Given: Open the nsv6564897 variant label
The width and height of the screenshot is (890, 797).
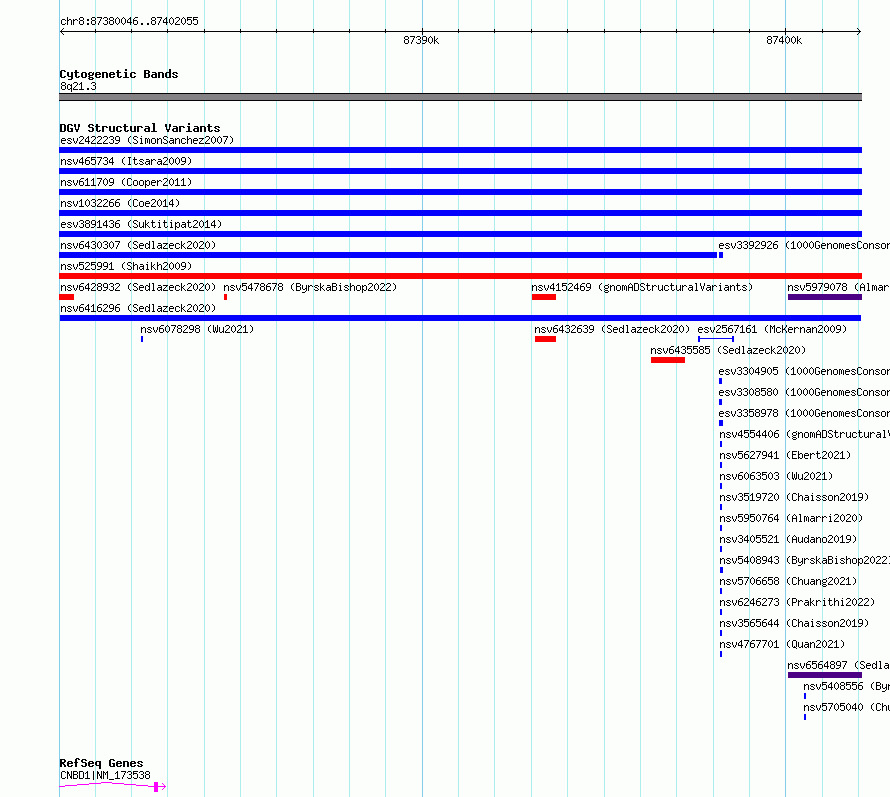Looking at the screenshot, I should point(838,665).
